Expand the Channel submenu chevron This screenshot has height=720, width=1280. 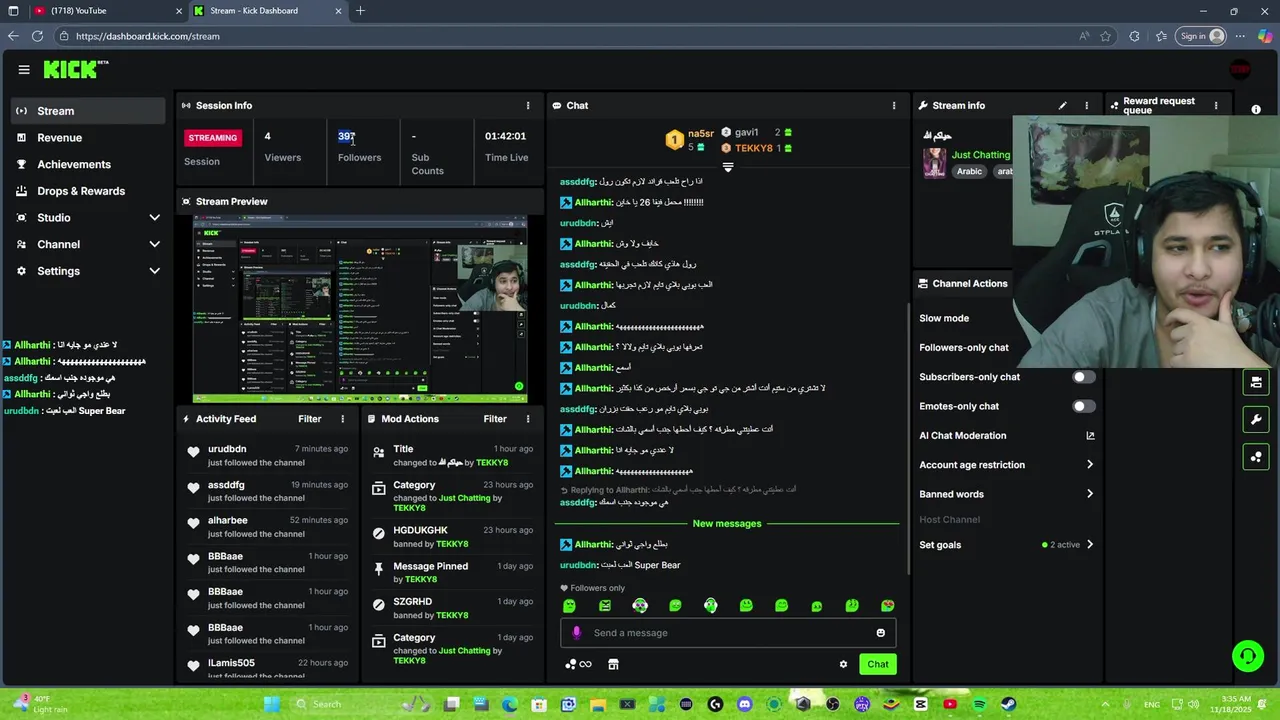coord(154,244)
